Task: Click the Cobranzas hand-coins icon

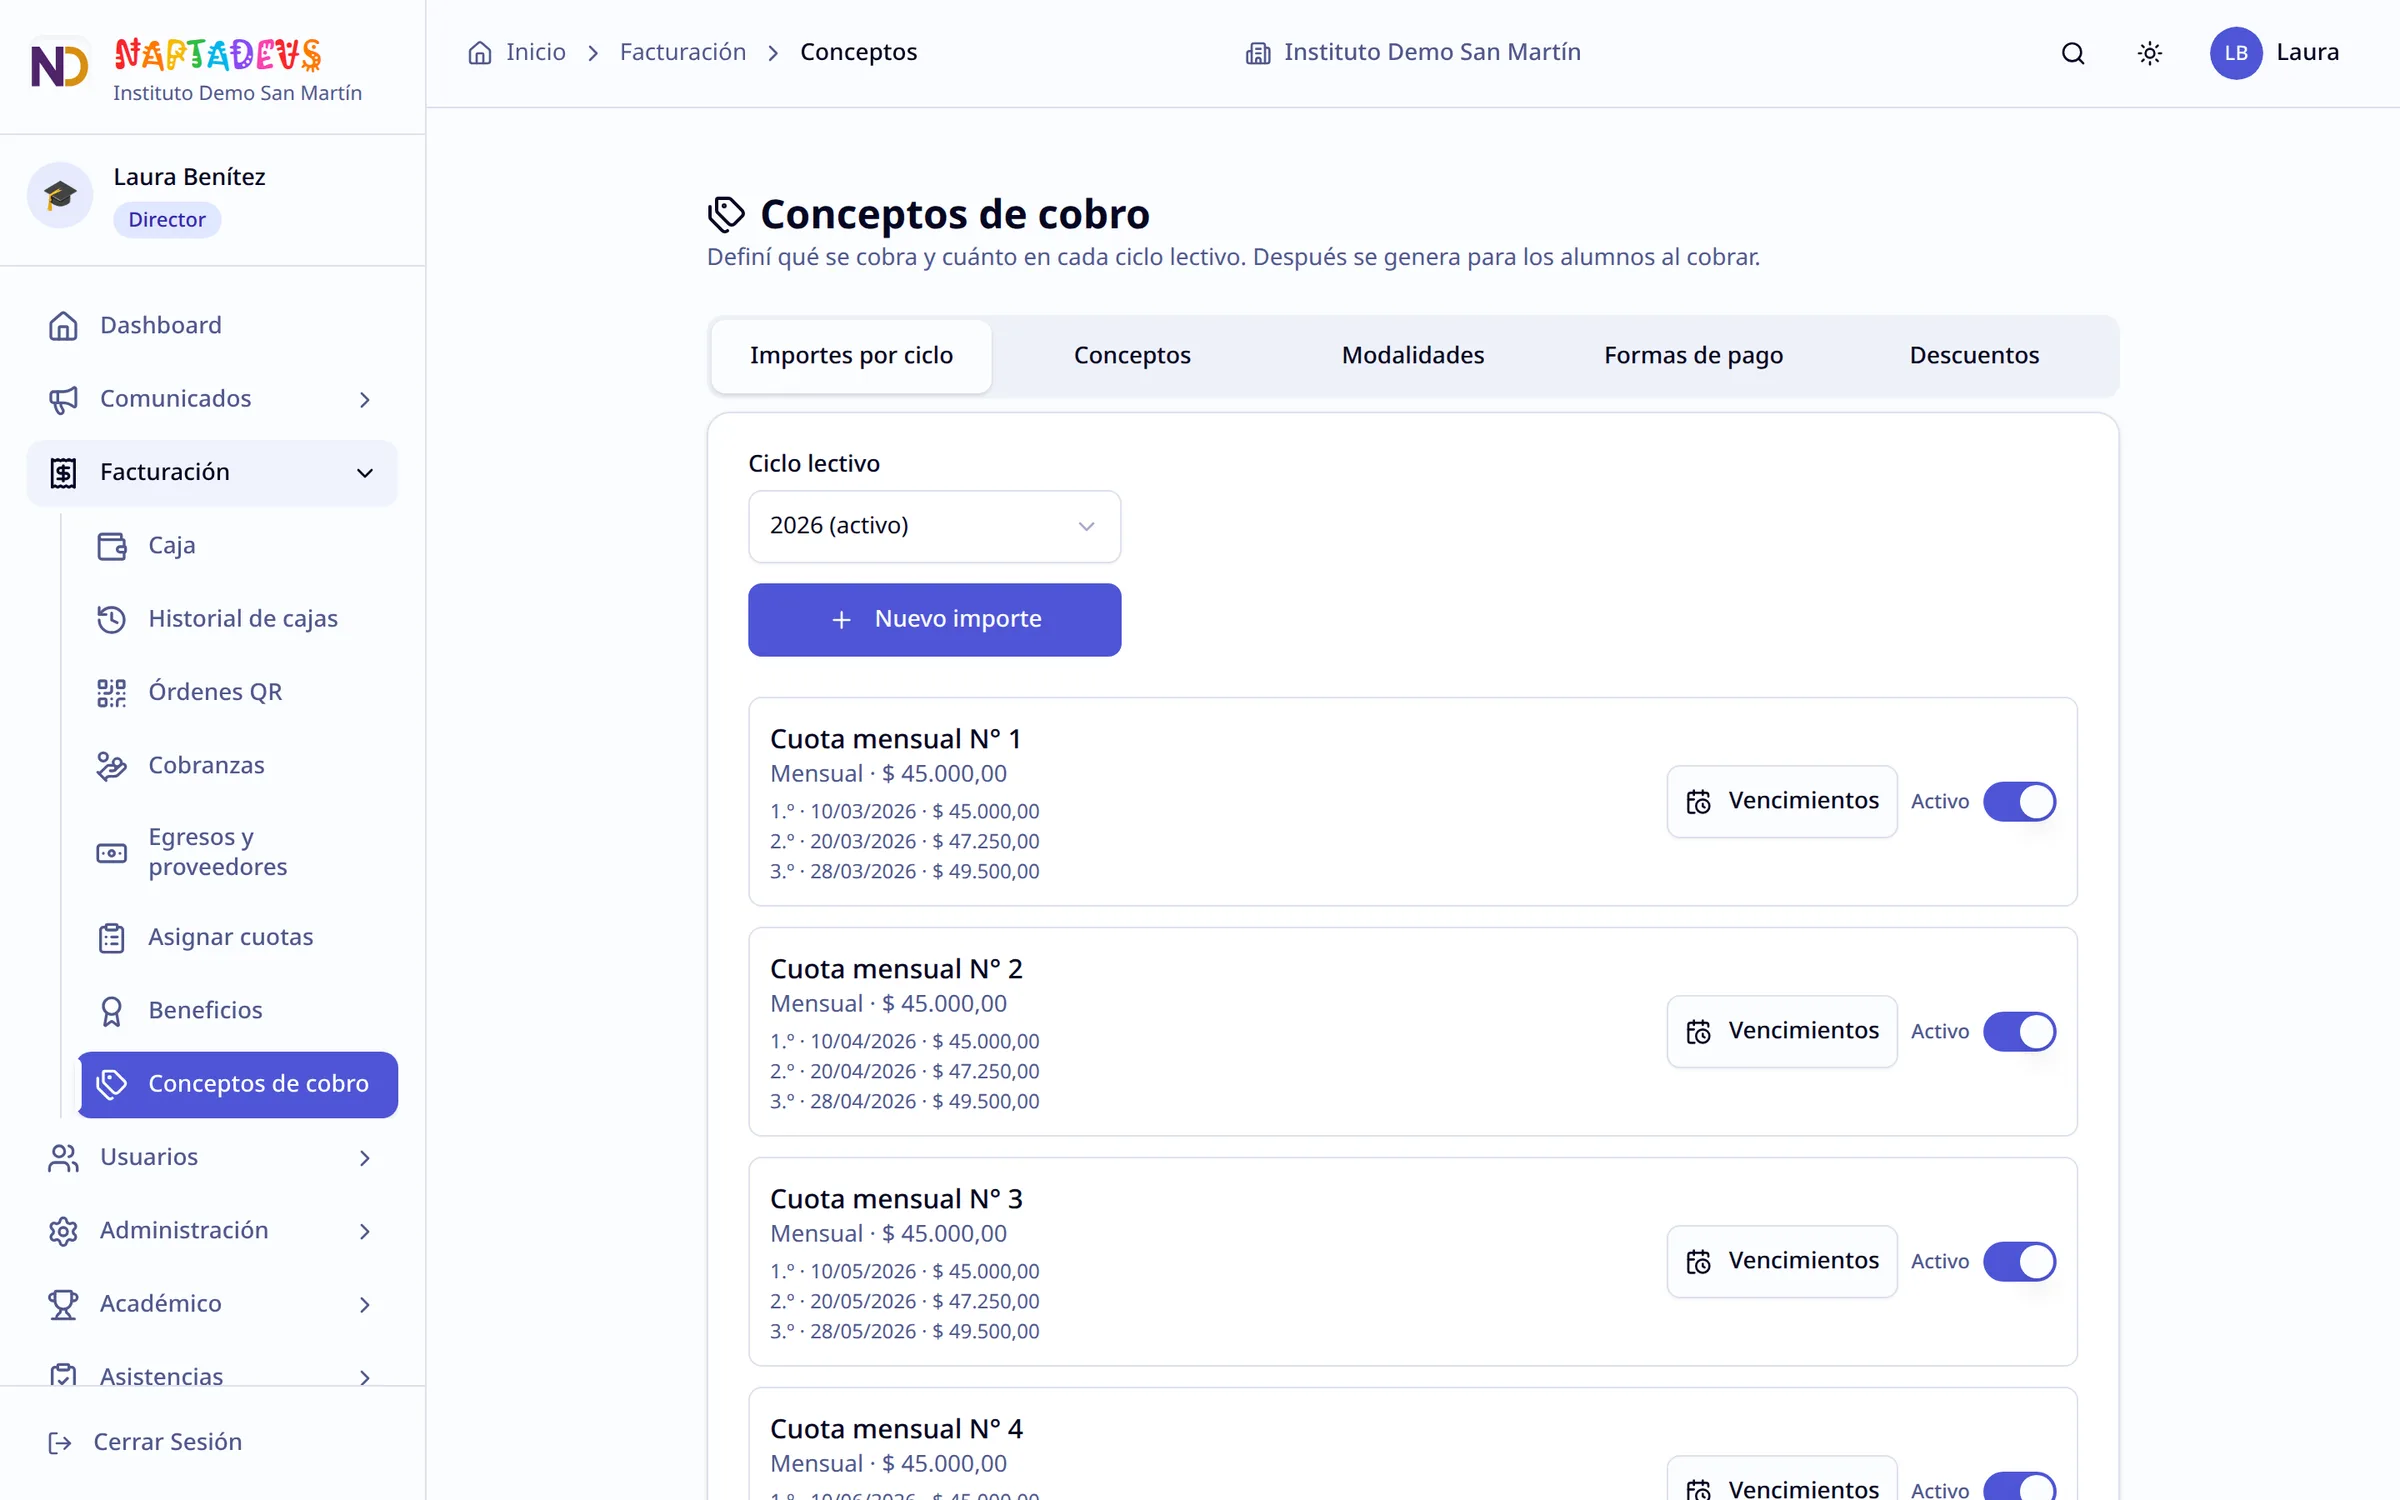Action: [x=111, y=766]
